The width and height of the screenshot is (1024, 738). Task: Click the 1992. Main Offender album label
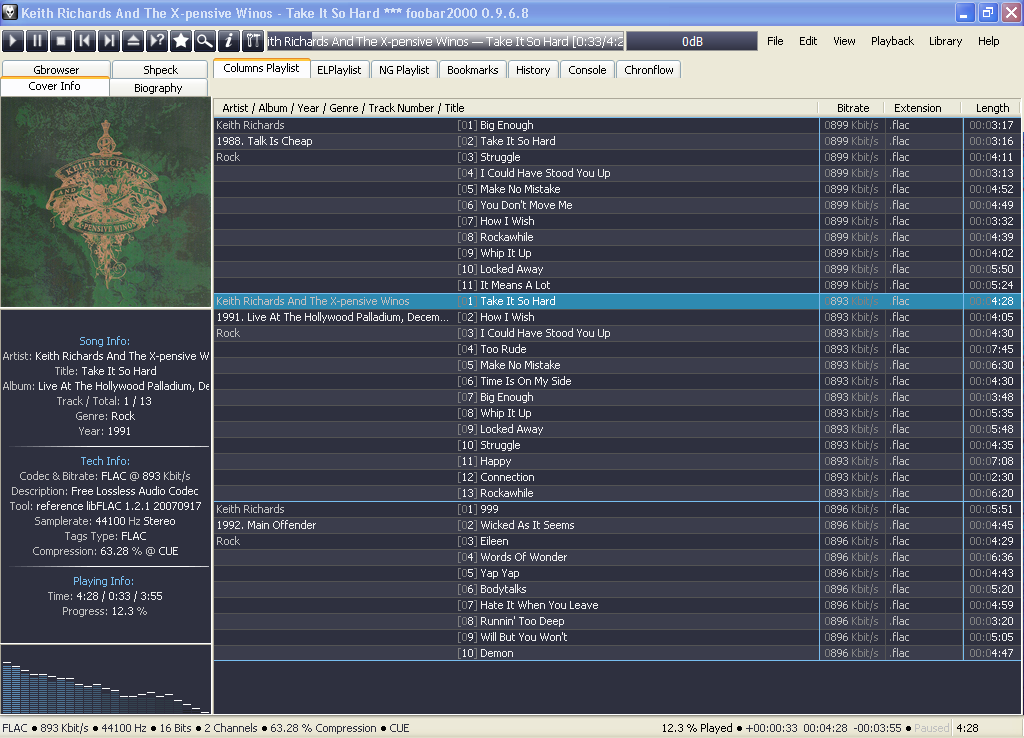coord(266,525)
